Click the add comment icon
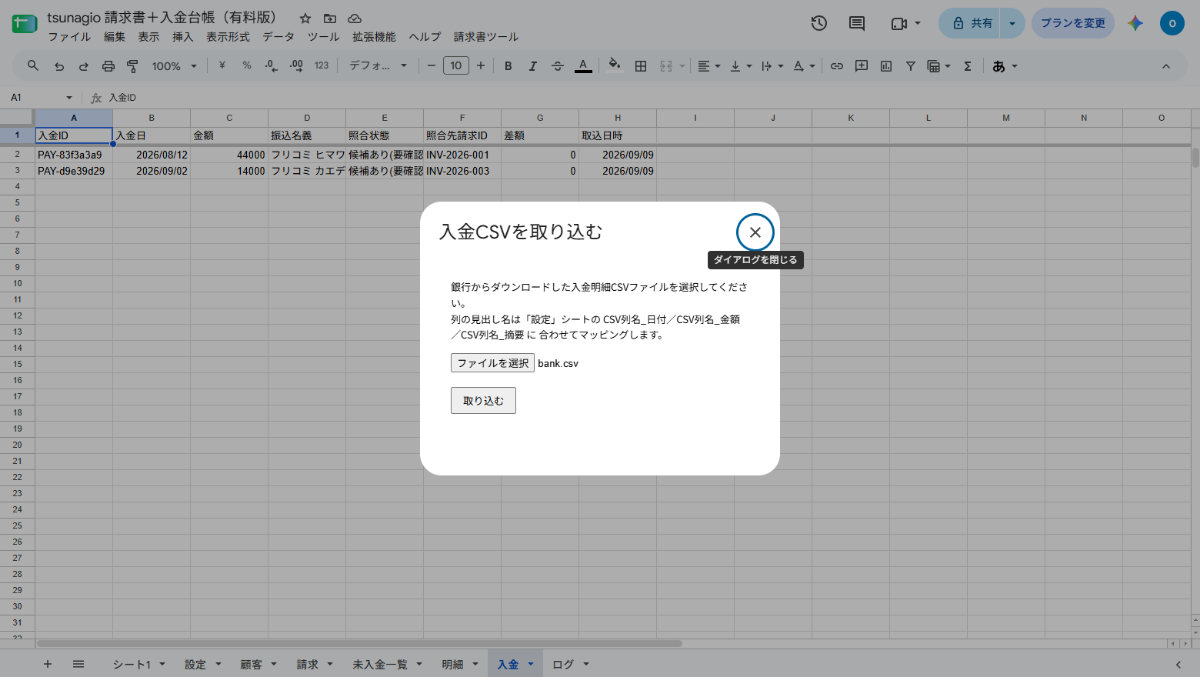1200x677 pixels. (x=862, y=66)
